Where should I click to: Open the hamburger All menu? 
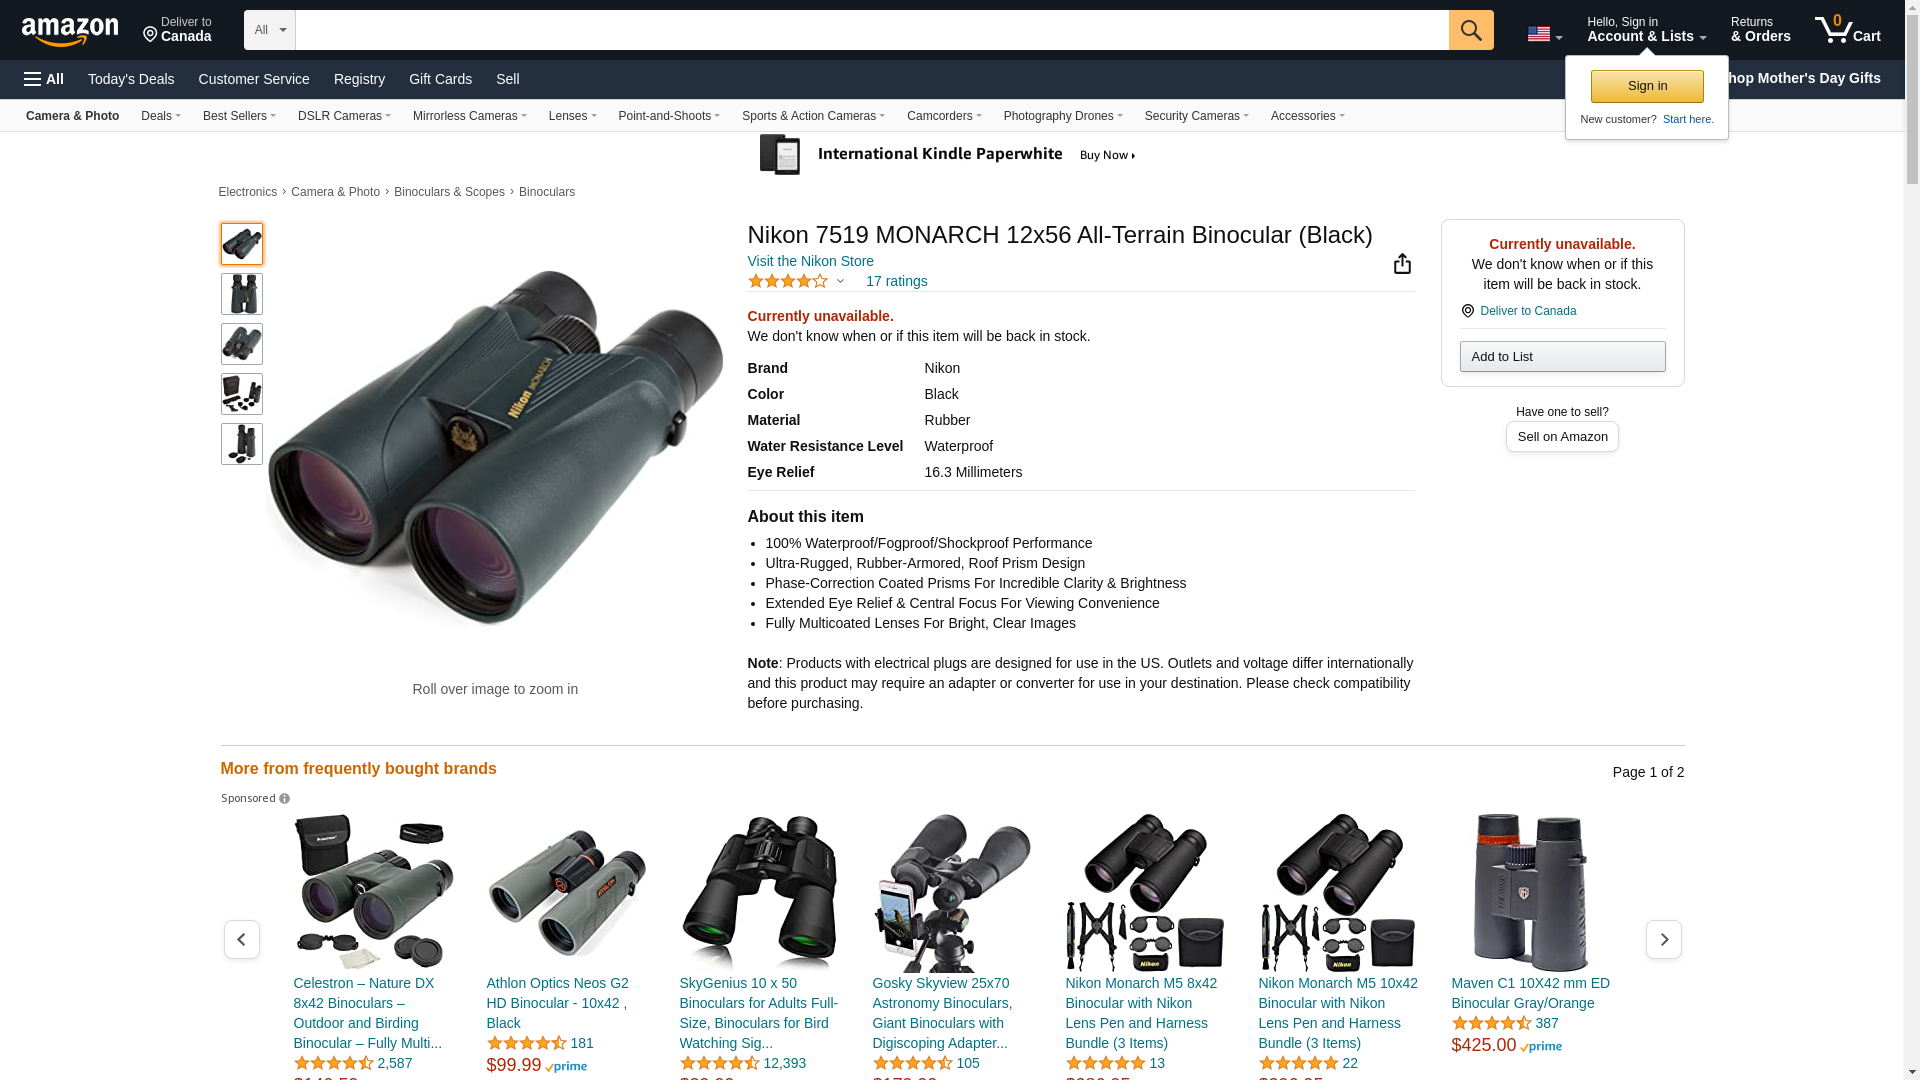[44, 79]
